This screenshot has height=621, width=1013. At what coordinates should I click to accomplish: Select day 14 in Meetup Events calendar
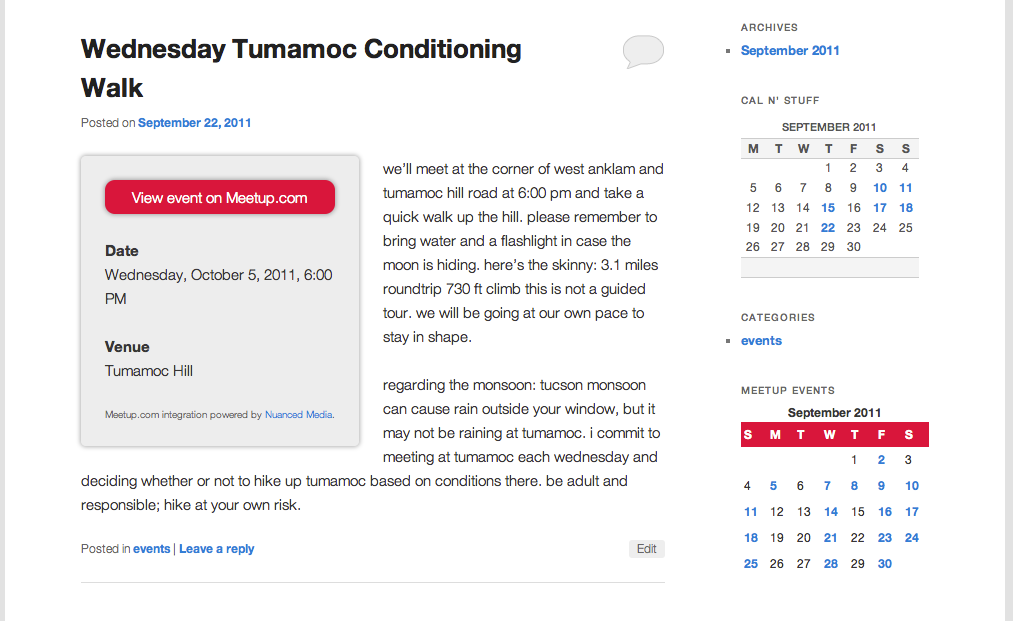(x=831, y=512)
